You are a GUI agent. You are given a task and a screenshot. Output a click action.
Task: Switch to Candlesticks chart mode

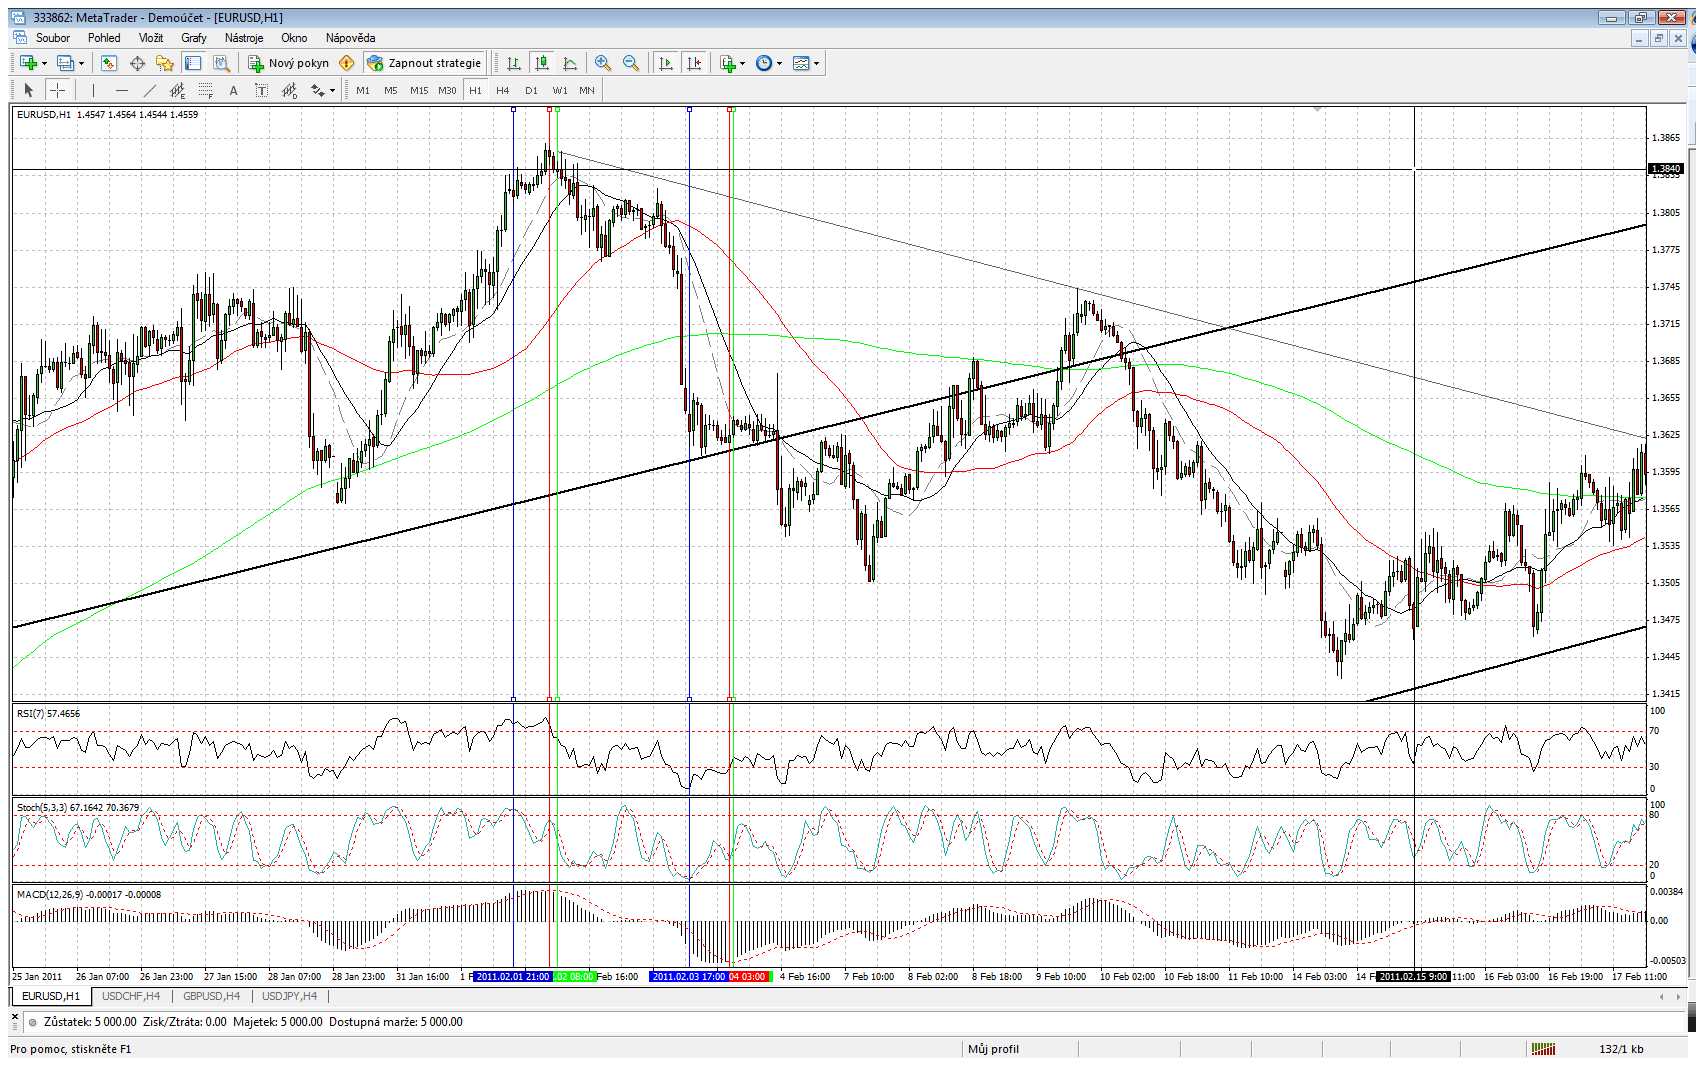point(542,63)
